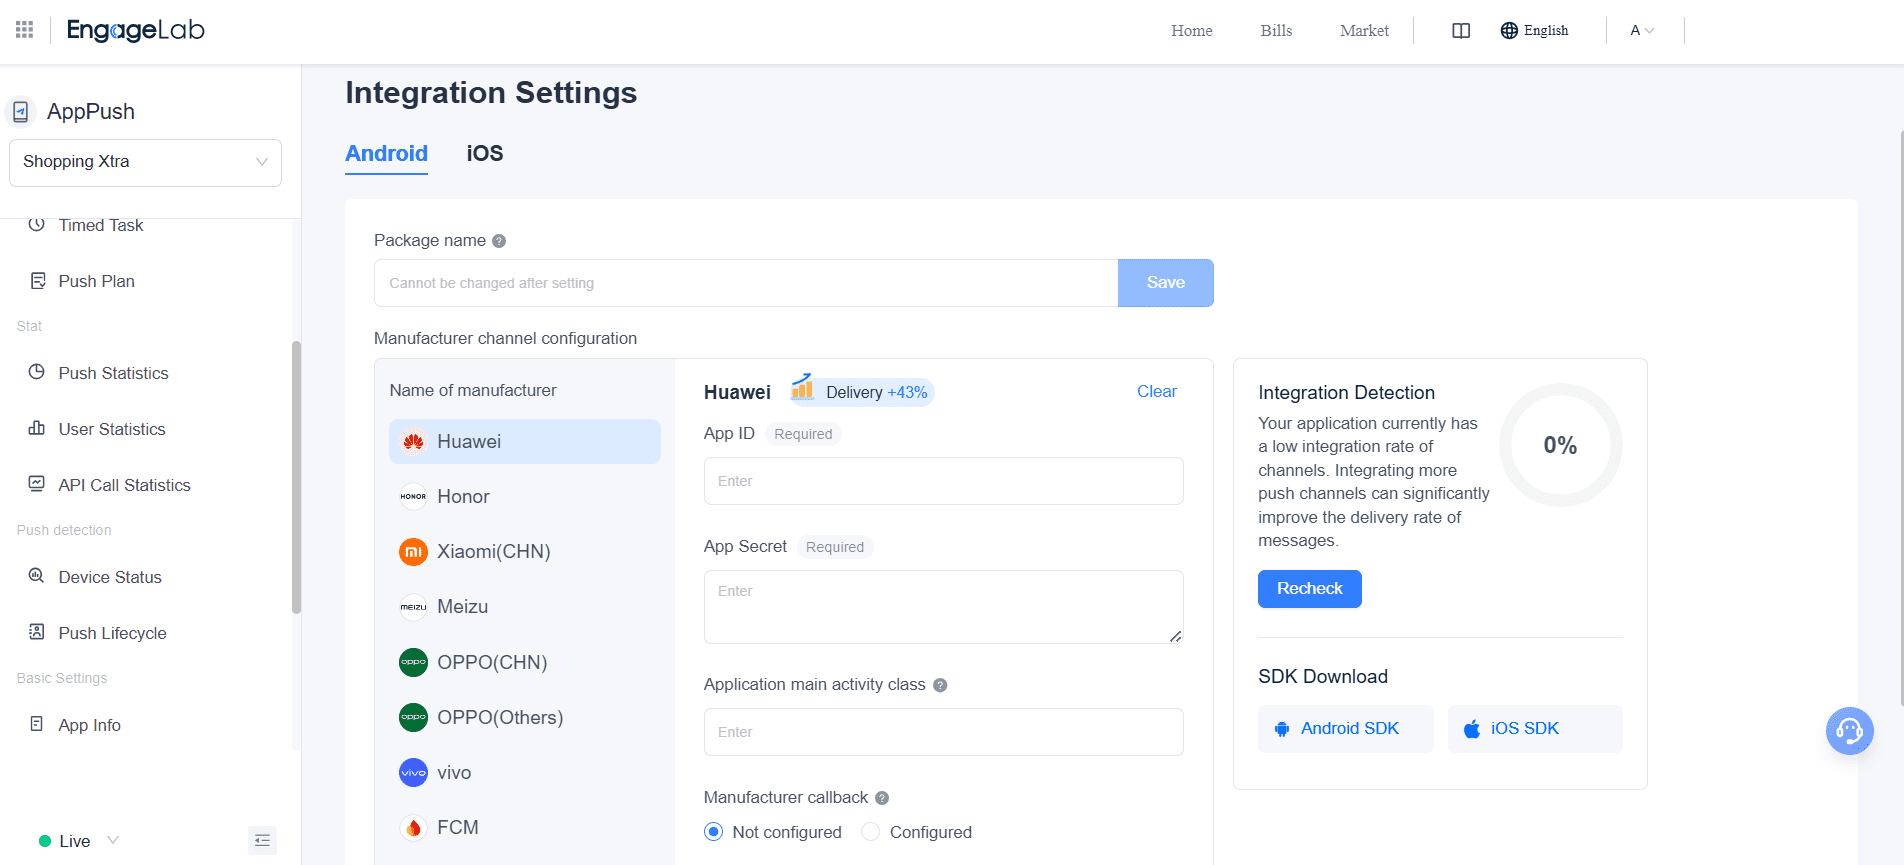Go to Home in the top nav

pyautogui.click(x=1192, y=31)
